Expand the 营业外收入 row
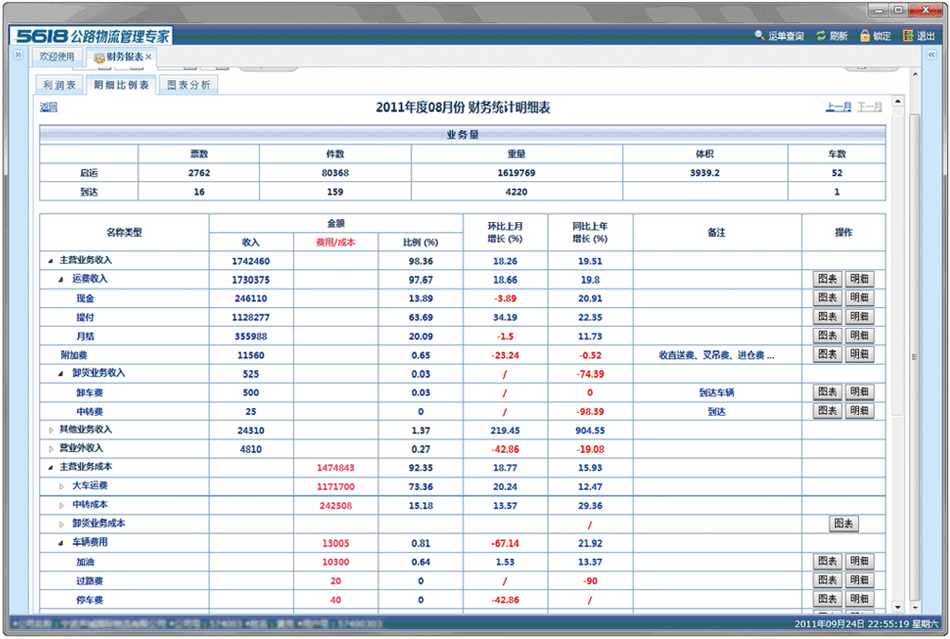Screen dimensions: 950x639 [51, 448]
